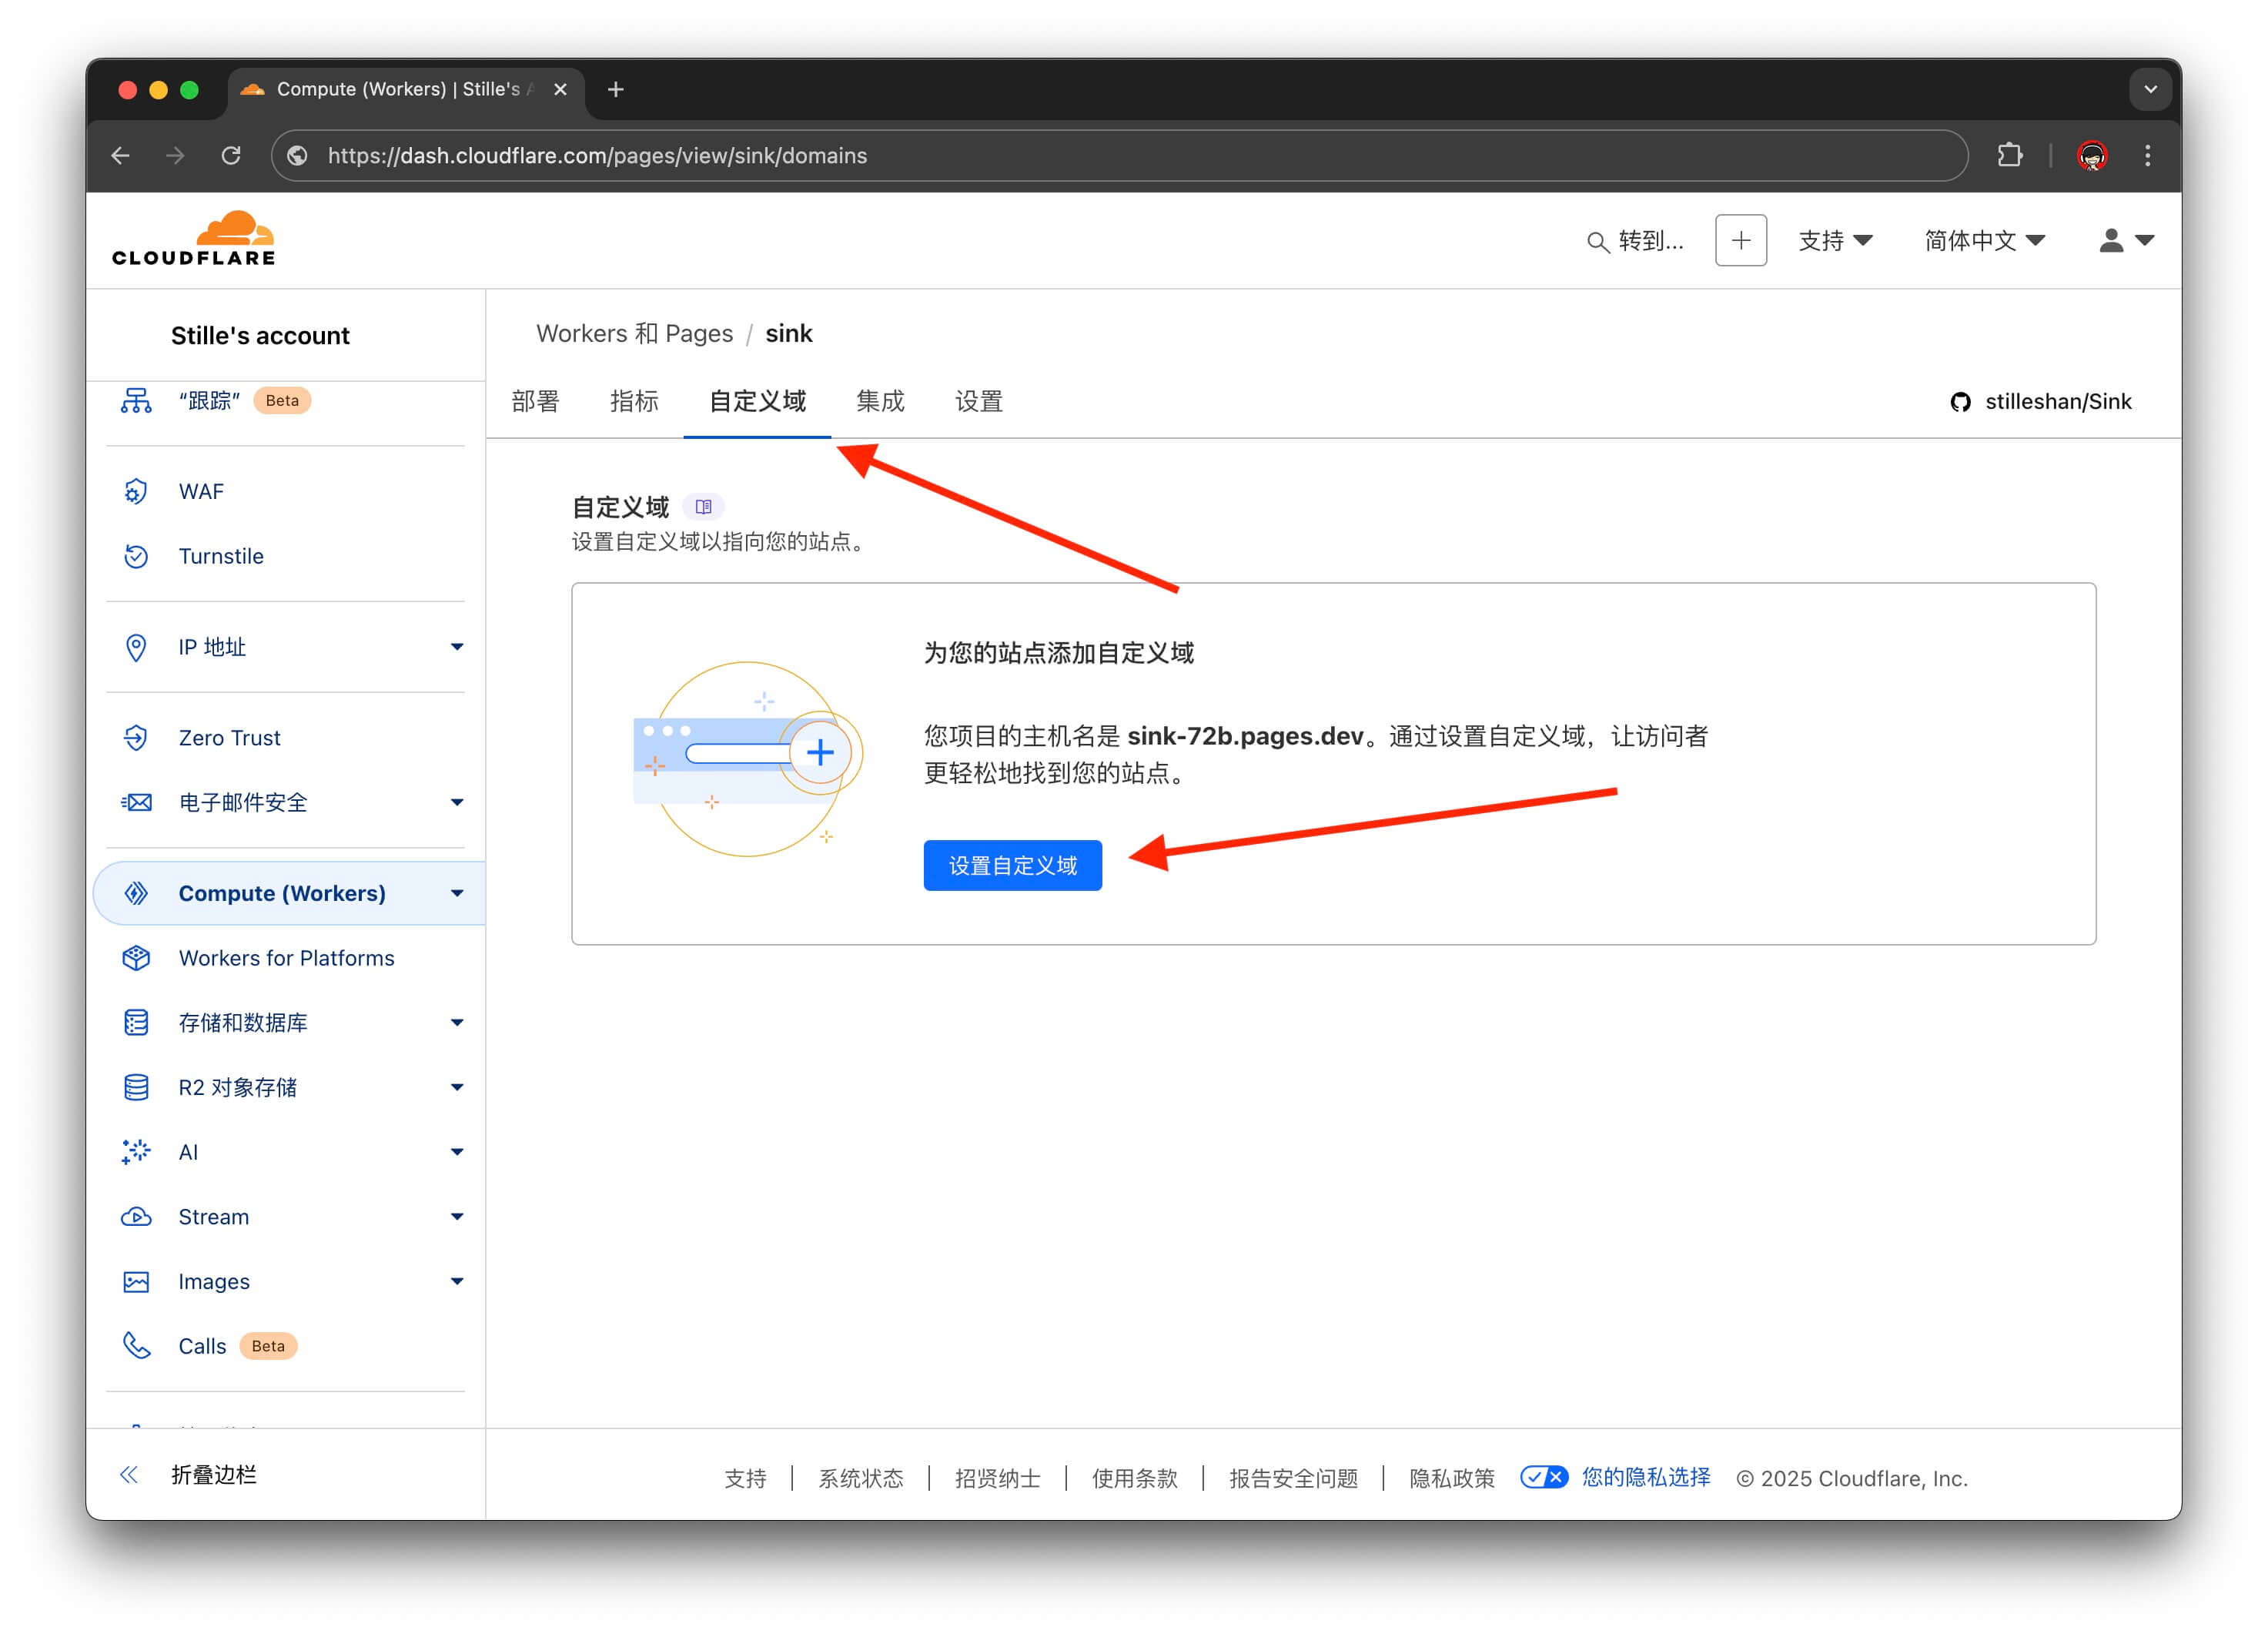
Task: Reload the page with refresh icon
Action: (231, 155)
